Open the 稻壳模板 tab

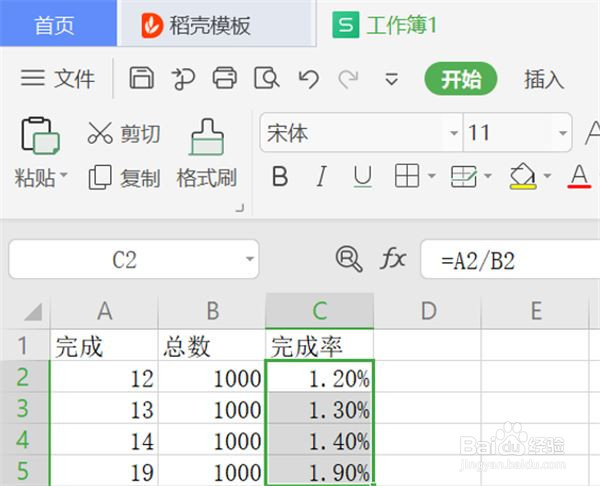click(x=216, y=25)
